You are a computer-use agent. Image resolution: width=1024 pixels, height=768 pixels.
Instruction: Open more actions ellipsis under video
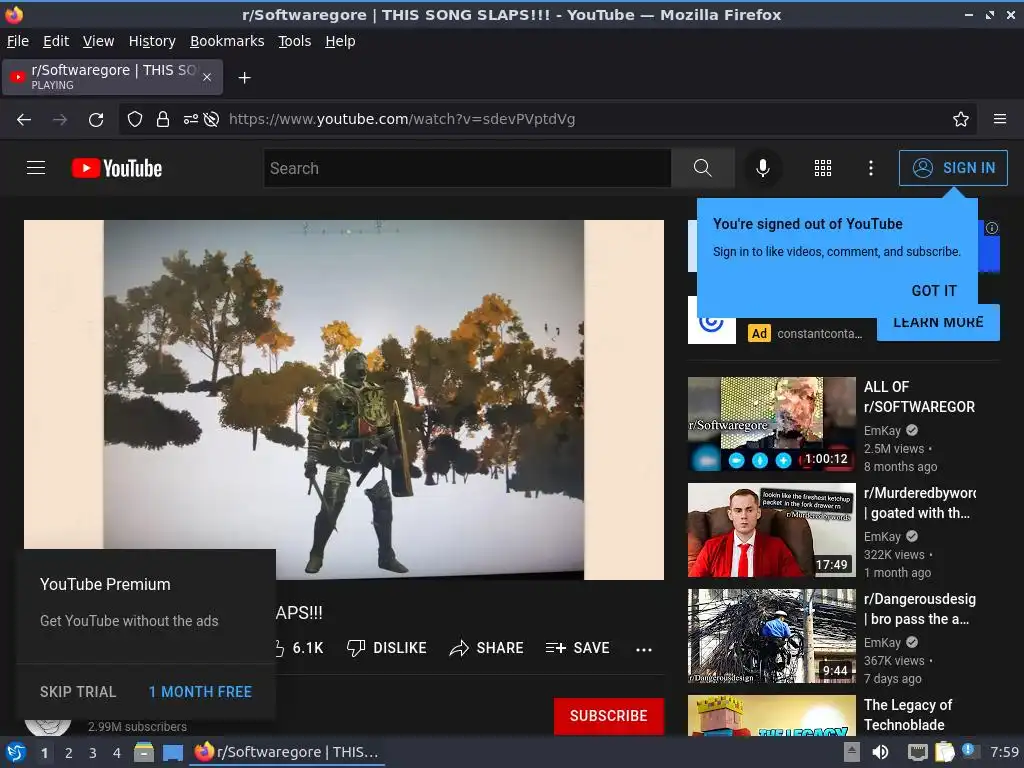pyautogui.click(x=644, y=649)
